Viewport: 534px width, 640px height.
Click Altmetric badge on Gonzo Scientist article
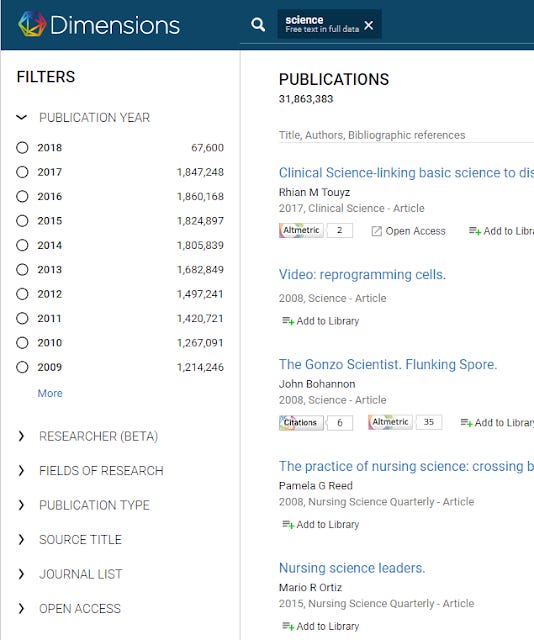(390, 422)
